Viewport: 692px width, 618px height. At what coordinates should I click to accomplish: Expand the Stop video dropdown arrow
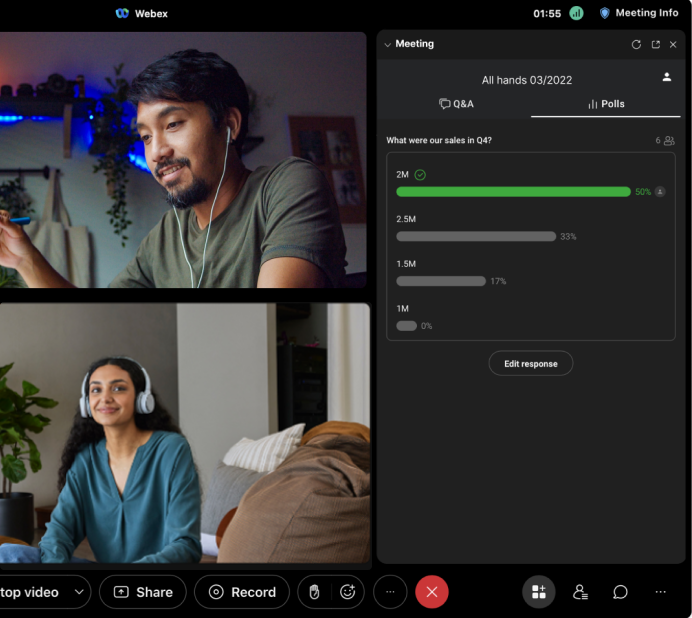point(79,592)
